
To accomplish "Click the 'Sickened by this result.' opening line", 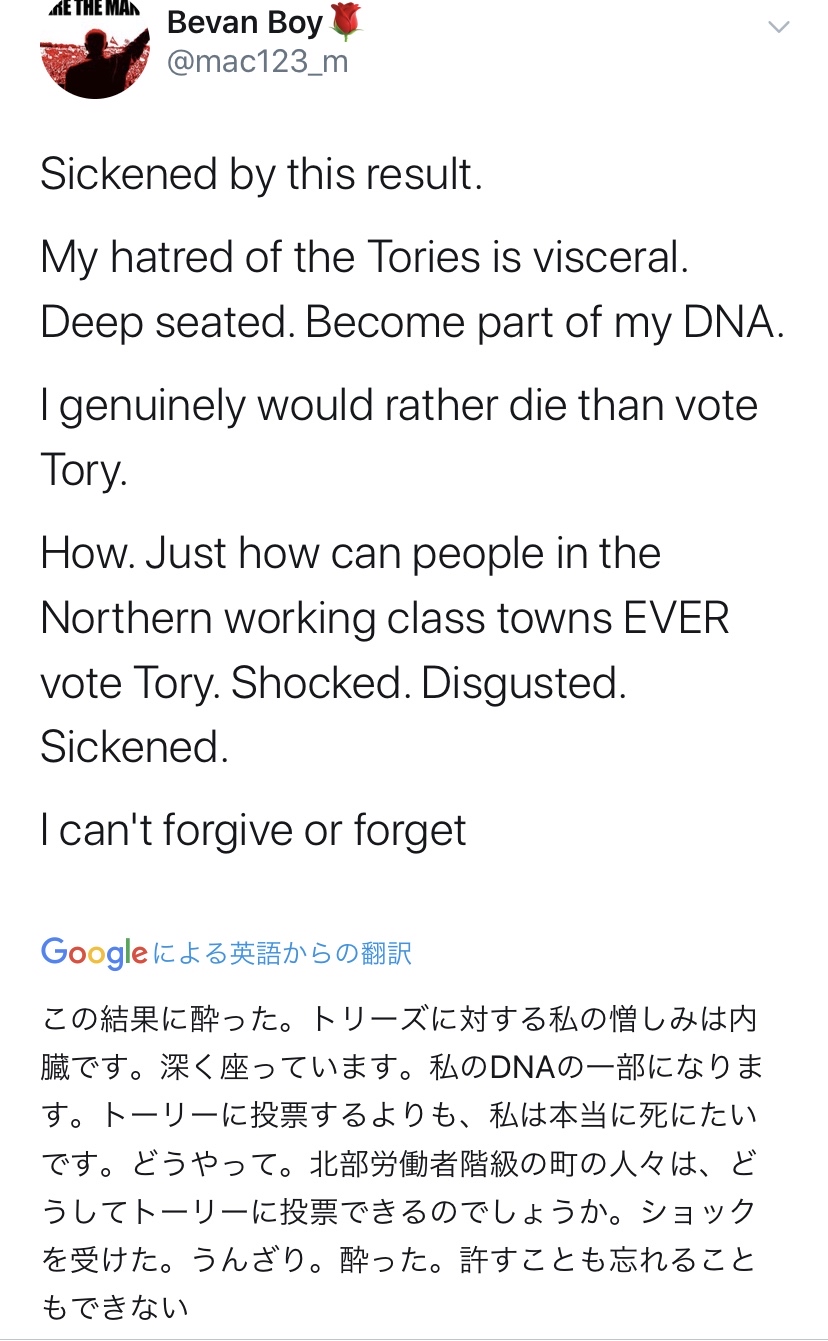I will click(x=261, y=174).
